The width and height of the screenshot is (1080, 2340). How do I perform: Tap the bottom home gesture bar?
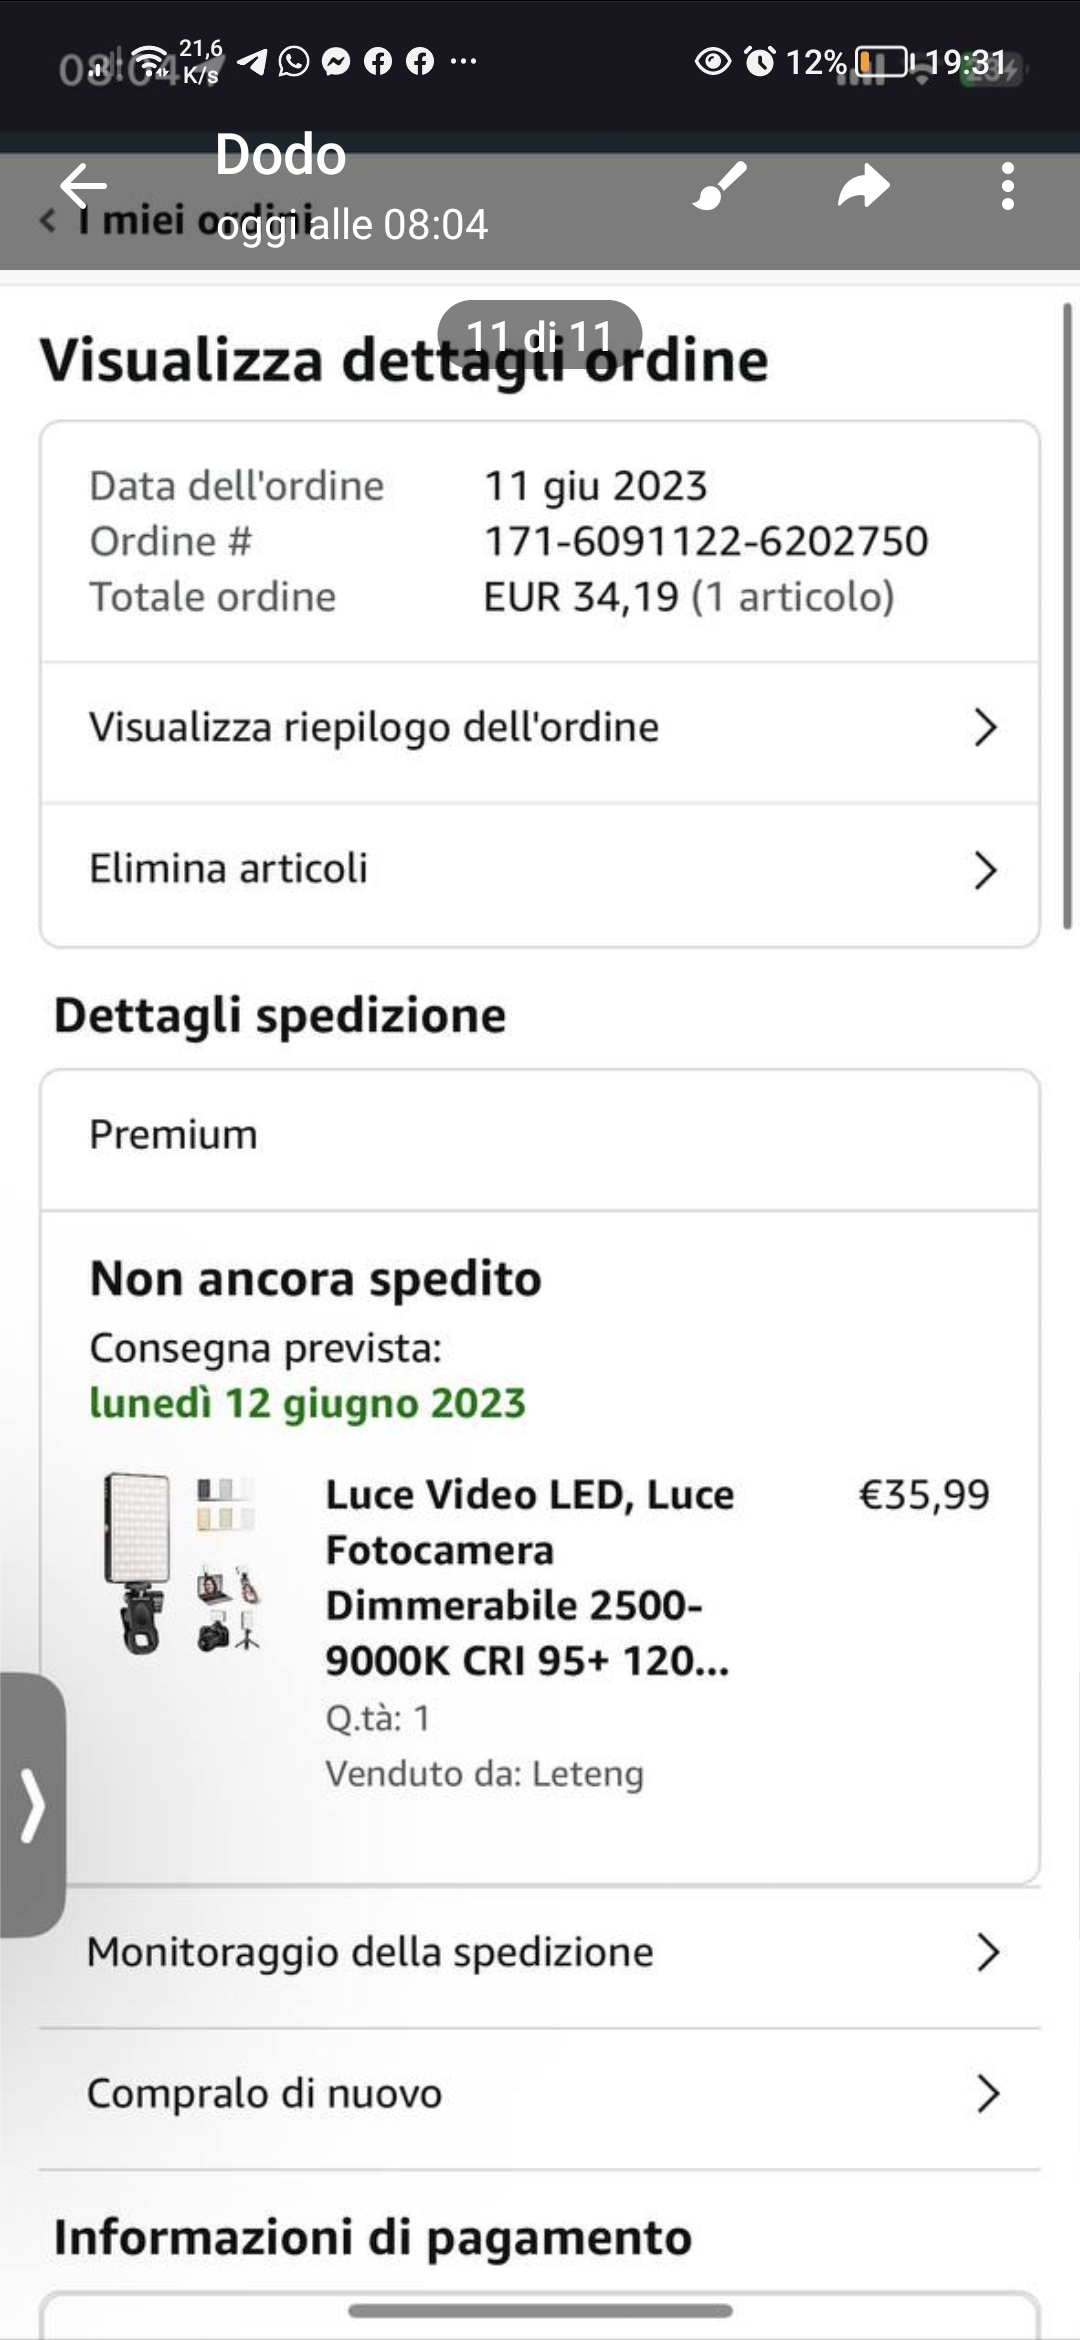point(540,2311)
